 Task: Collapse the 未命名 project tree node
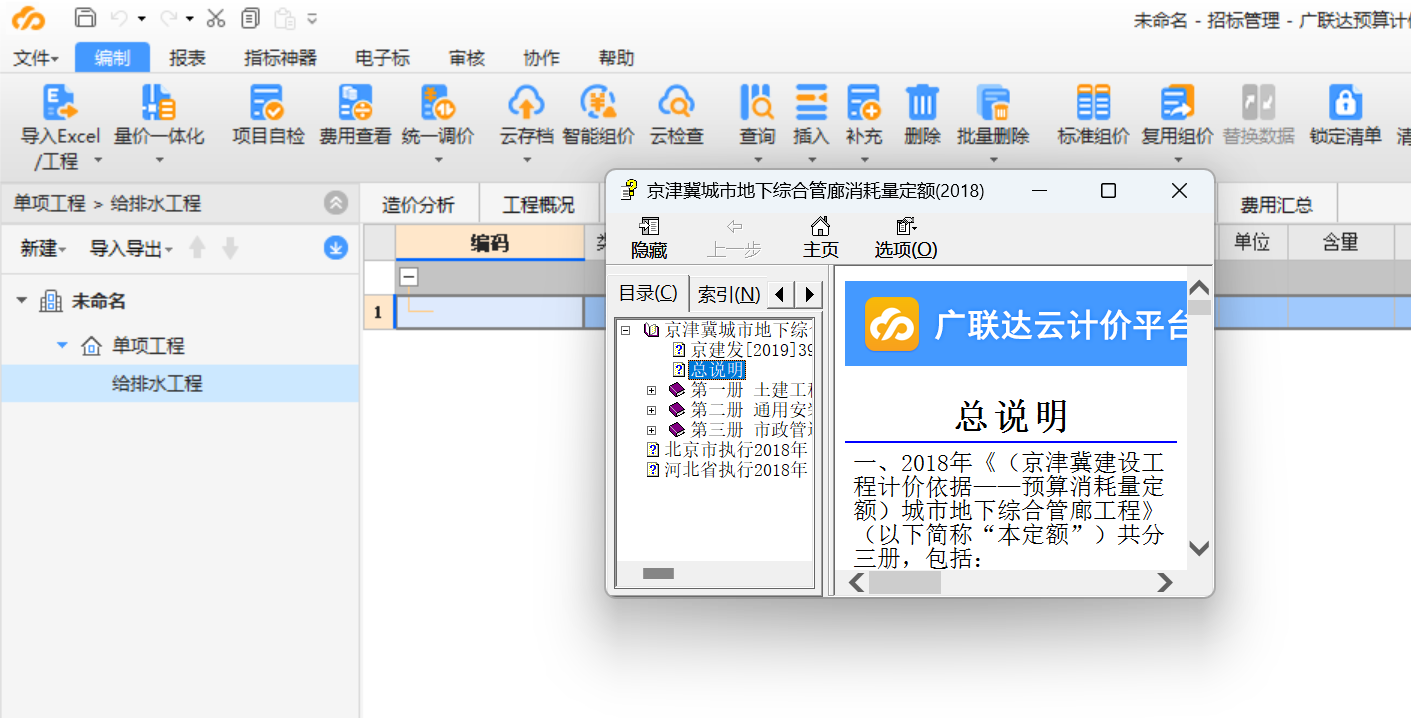[22, 301]
